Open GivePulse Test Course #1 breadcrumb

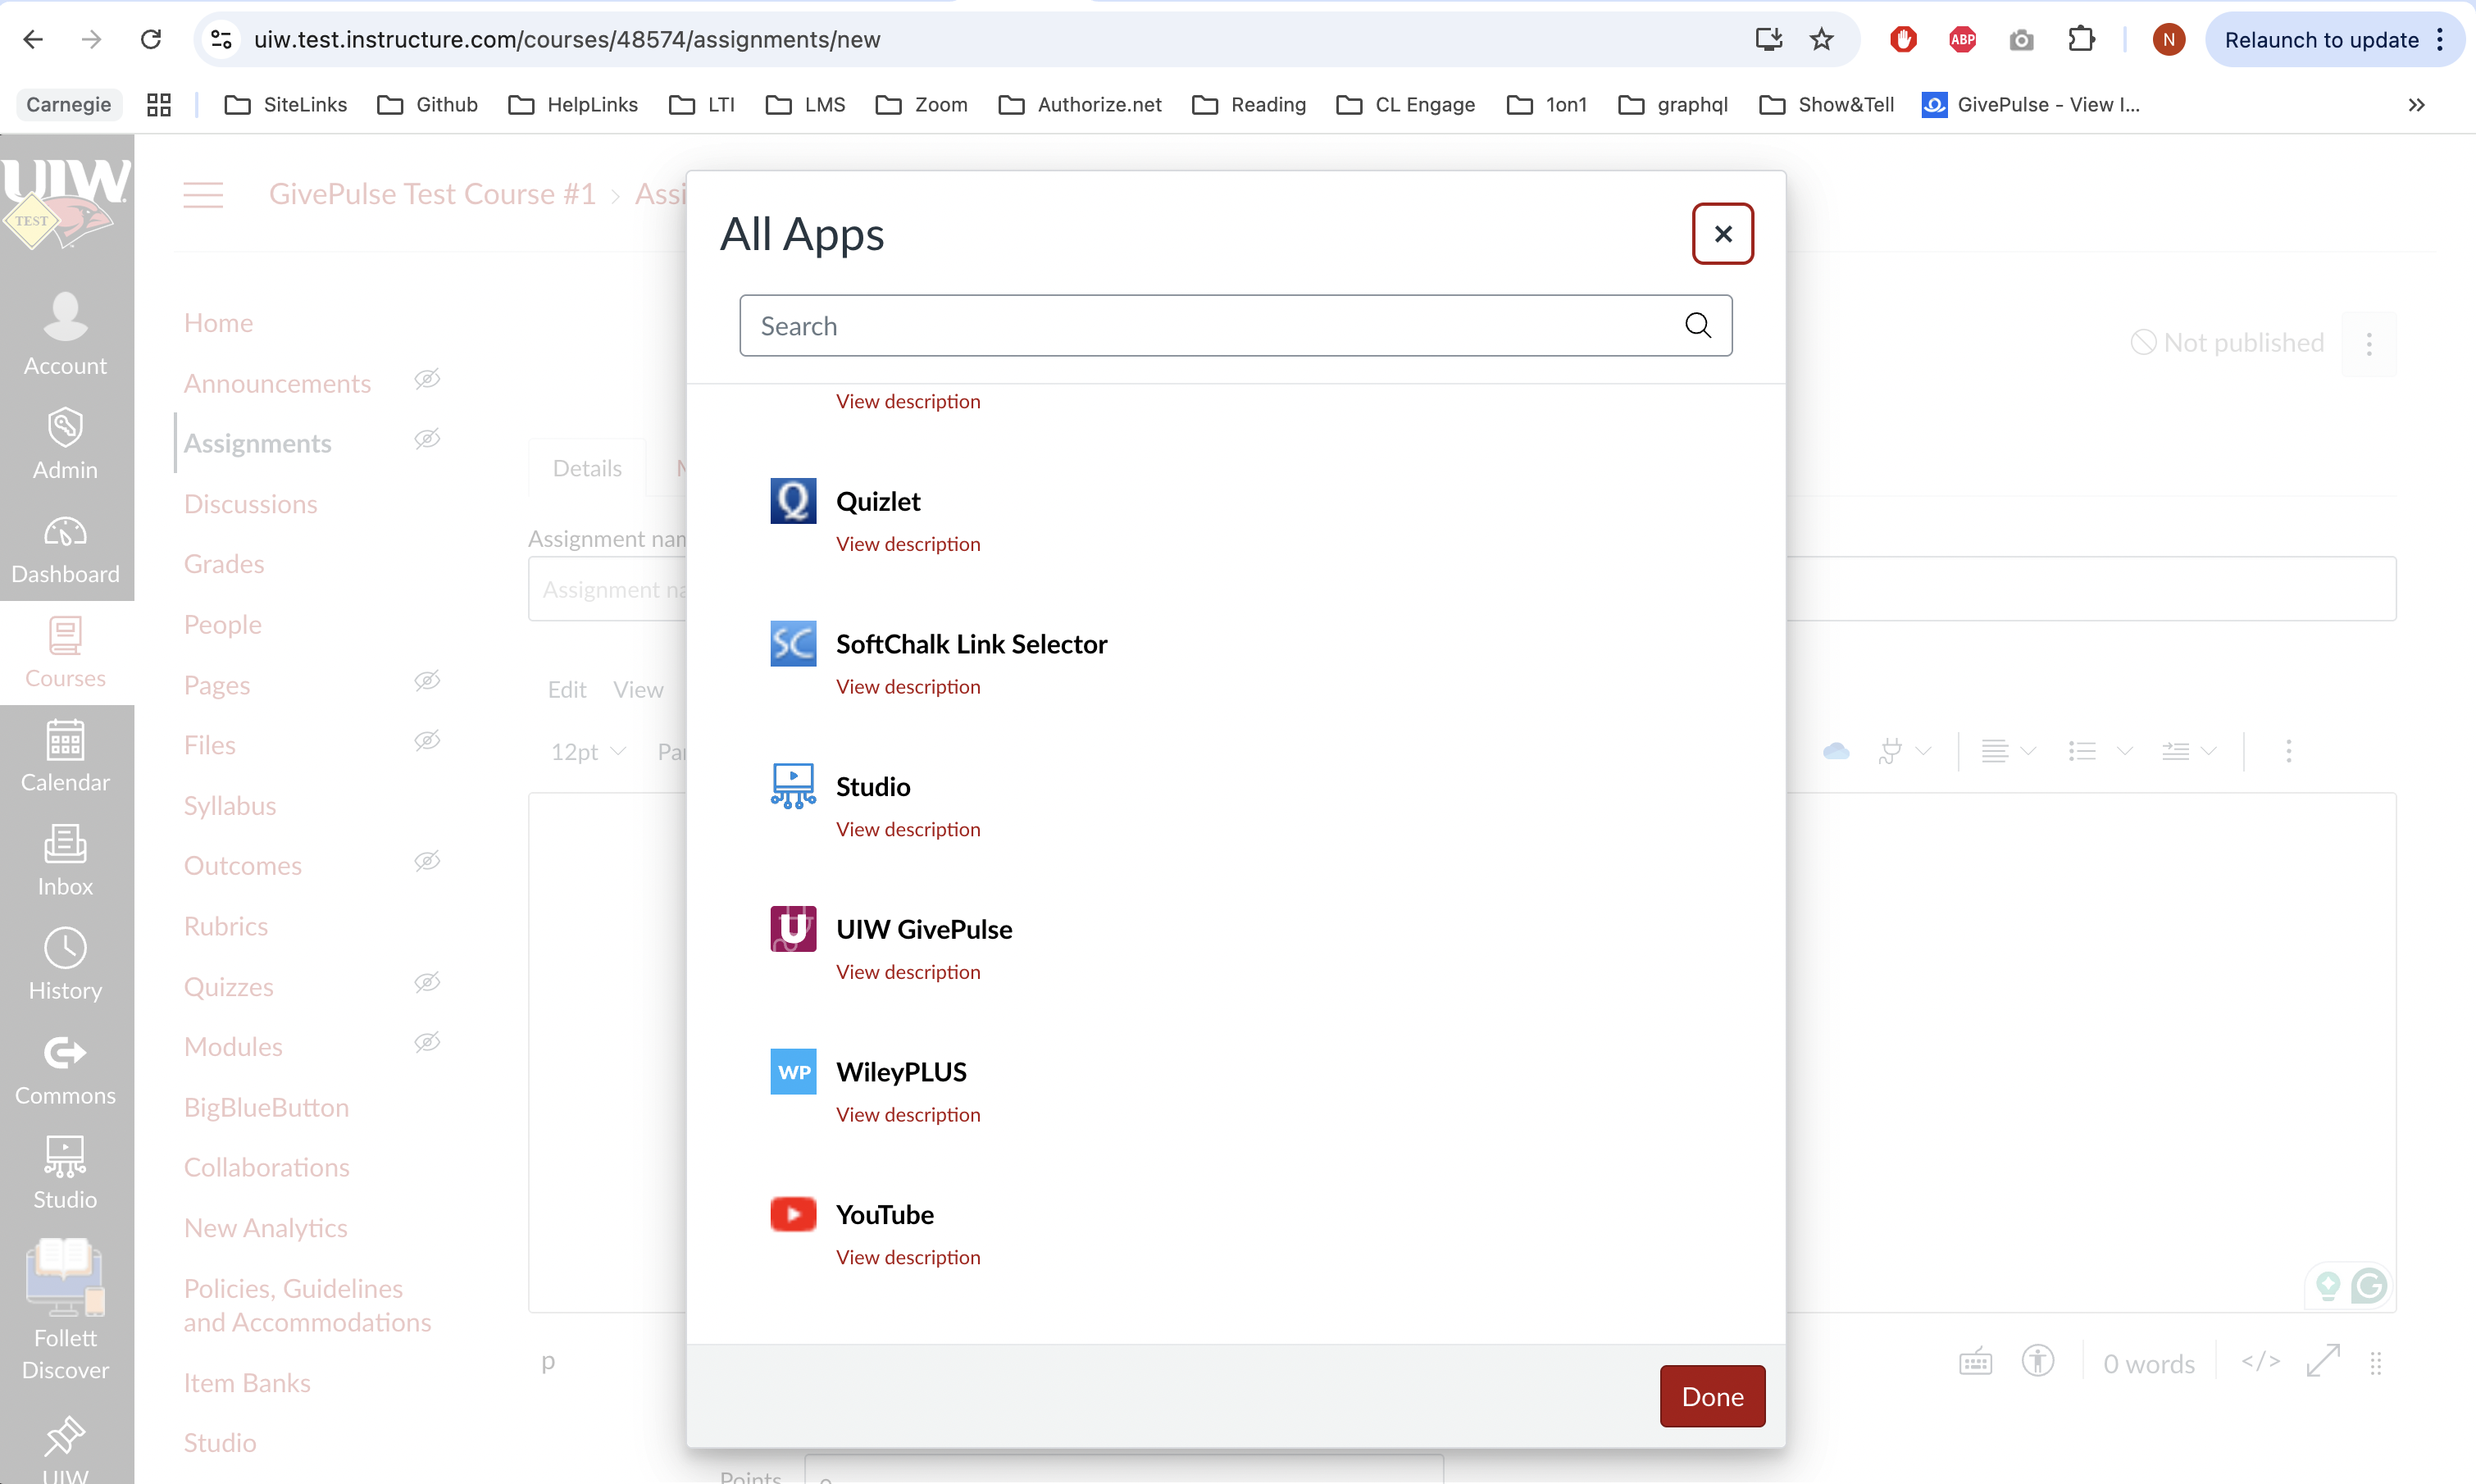click(432, 193)
